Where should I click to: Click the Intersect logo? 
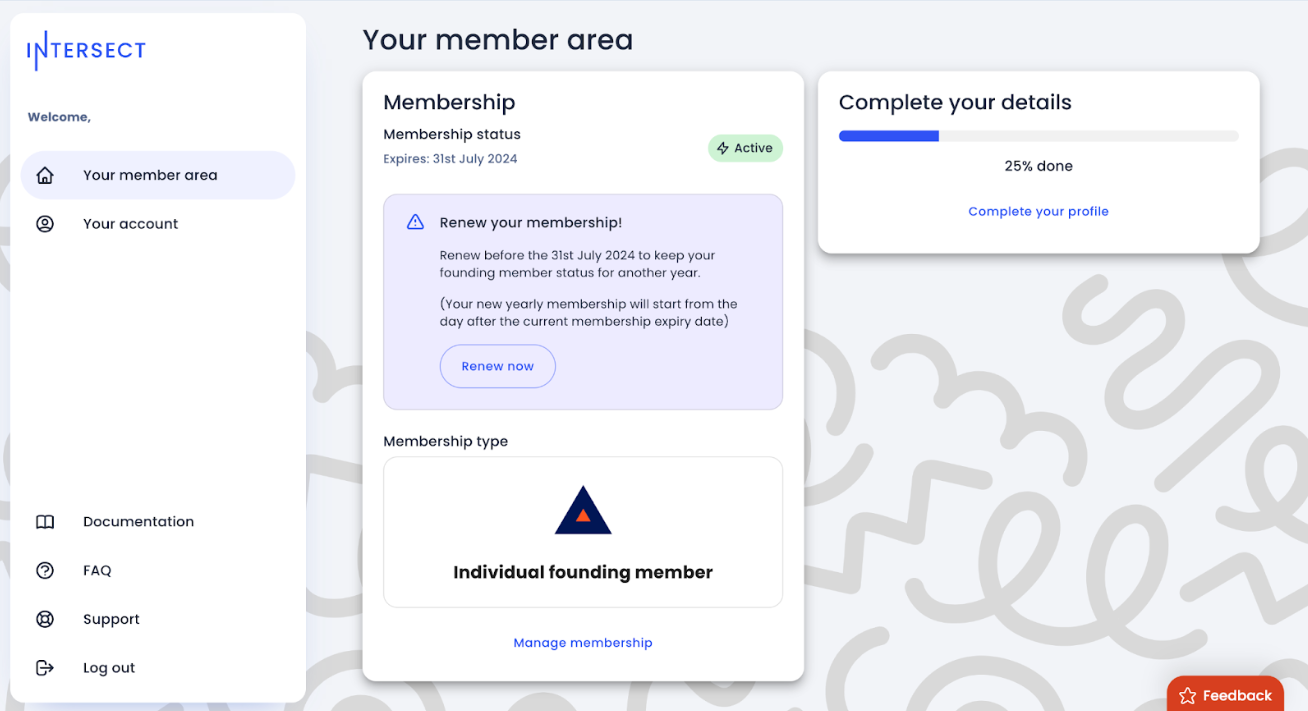point(86,50)
